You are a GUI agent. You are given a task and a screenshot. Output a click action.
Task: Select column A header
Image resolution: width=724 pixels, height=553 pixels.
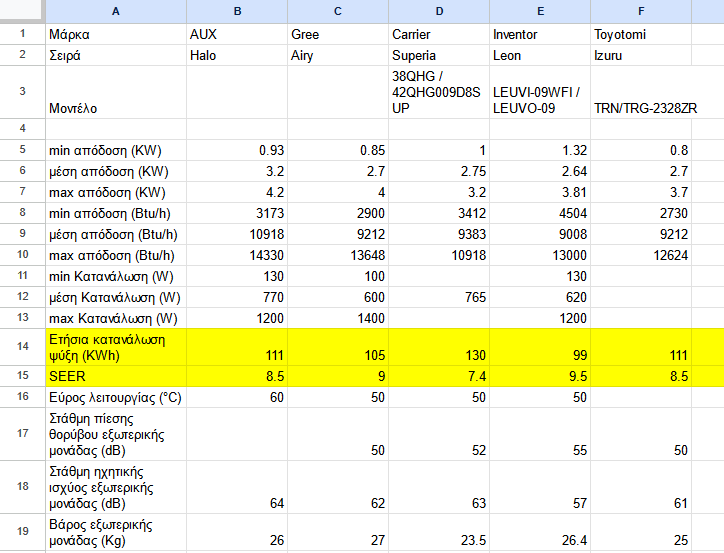coord(116,12)
